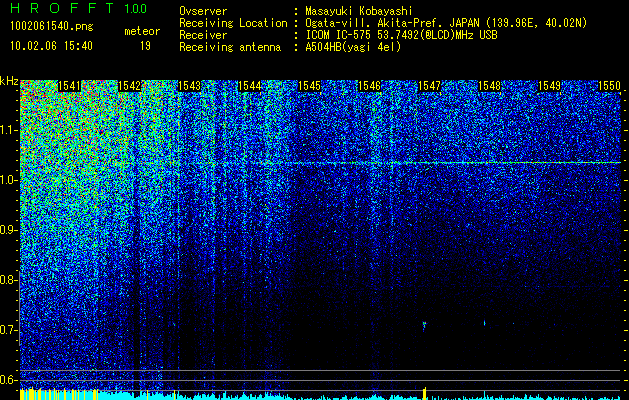Screen dimensions: 629x400
Task: Click the Receiving antenna label
Action: 230,47
